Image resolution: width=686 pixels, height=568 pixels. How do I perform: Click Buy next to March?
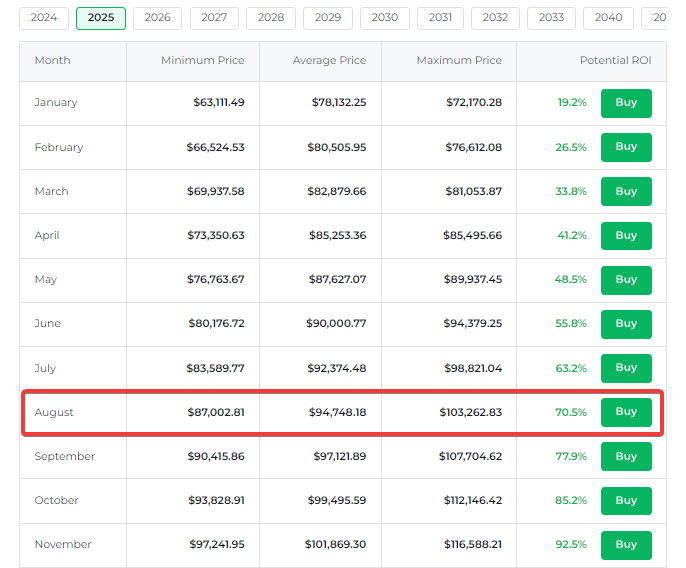coord(626,191)
